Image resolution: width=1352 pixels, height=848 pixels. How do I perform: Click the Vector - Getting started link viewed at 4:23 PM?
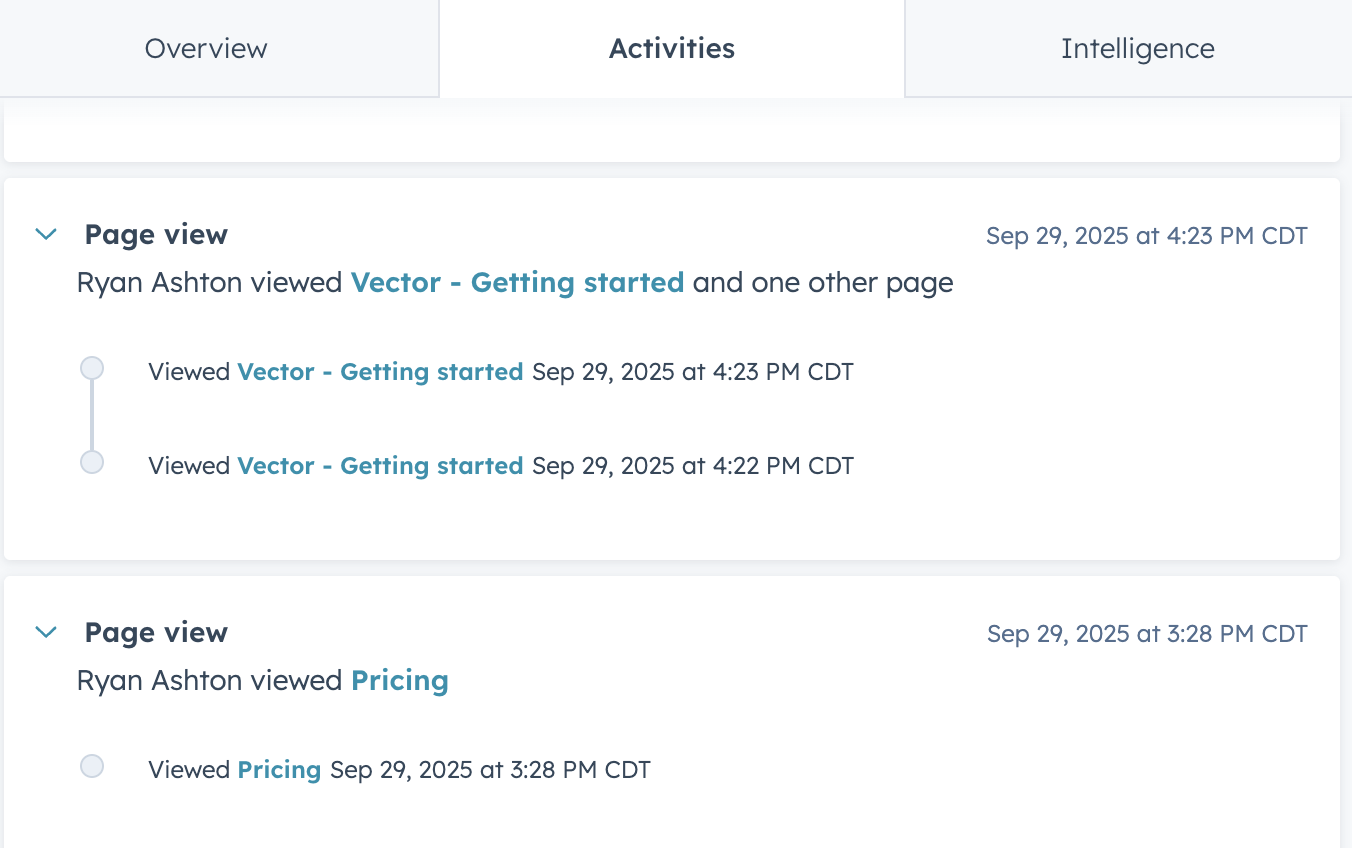380,372
